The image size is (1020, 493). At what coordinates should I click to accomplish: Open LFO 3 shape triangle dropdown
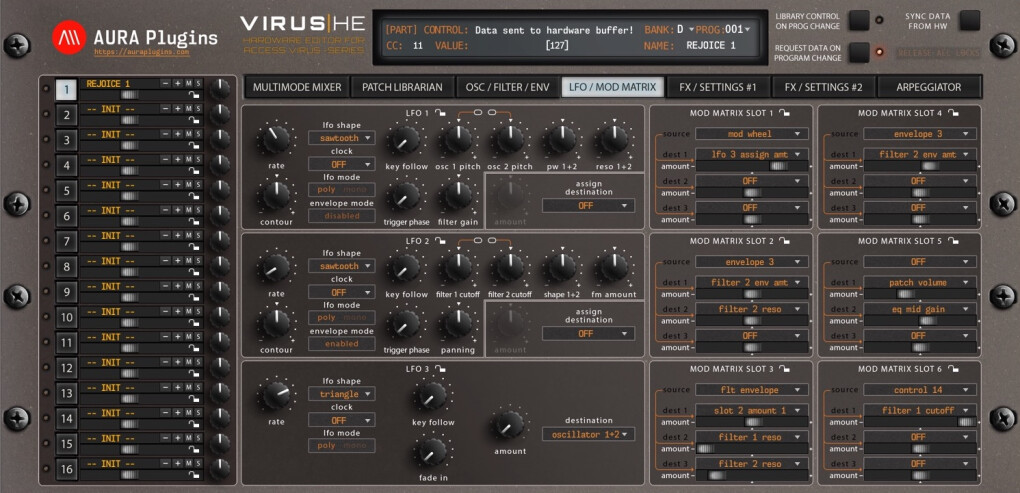(x=342, y=394)
